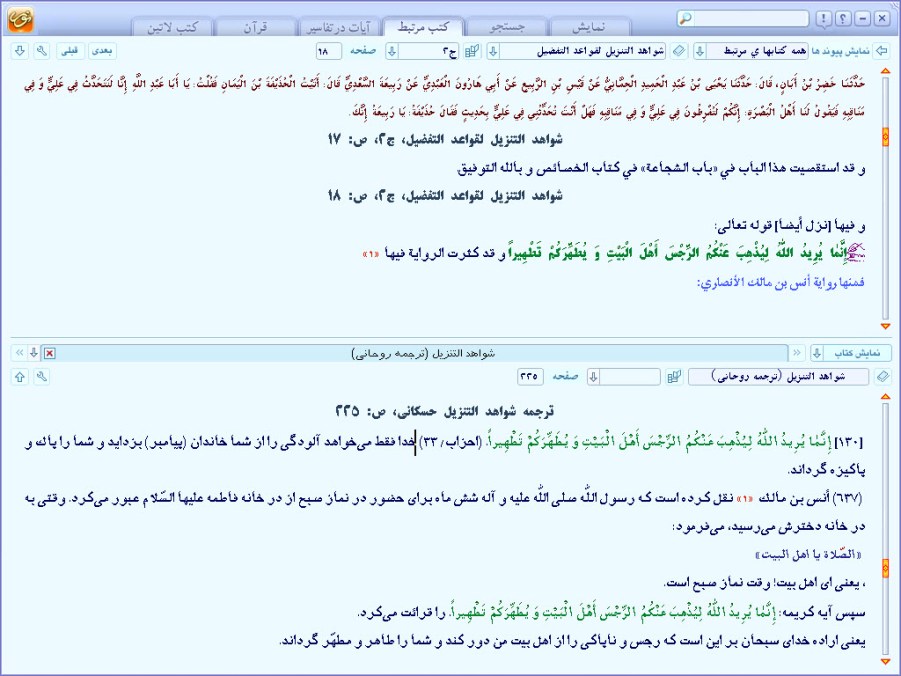Click the down arrow next to the red X
The width and height of the screenshot is (901, 676).
(34, 352)
